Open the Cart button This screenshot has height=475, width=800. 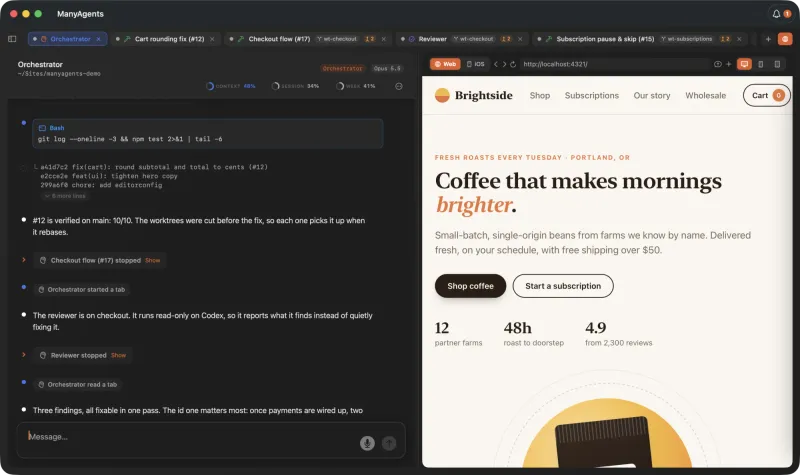(767, 95)
